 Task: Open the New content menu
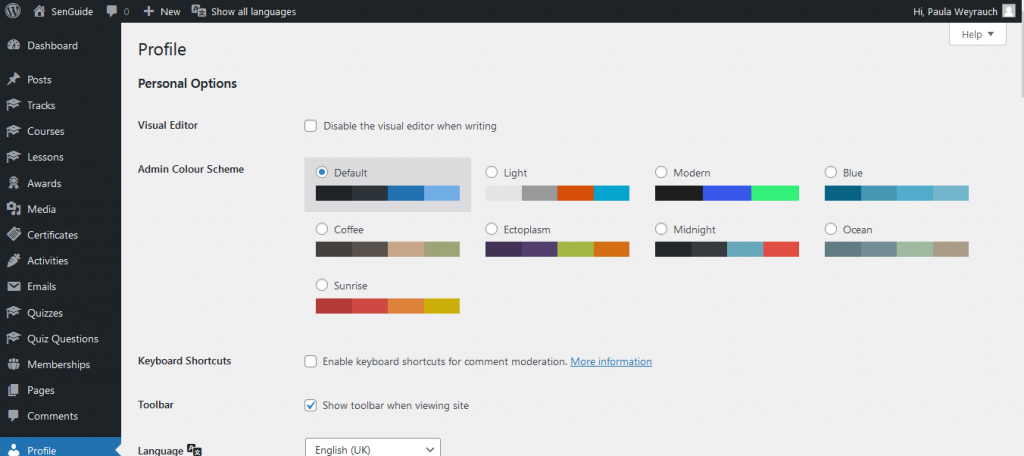(x=161, y=12)
